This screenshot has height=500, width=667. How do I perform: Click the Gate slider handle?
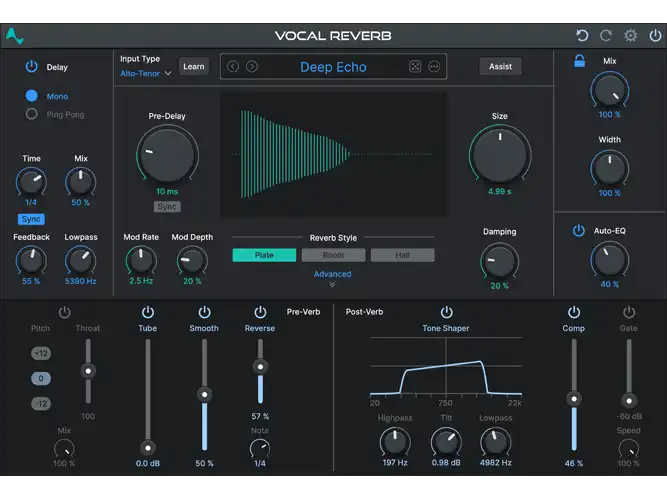[x=629, y=400]
